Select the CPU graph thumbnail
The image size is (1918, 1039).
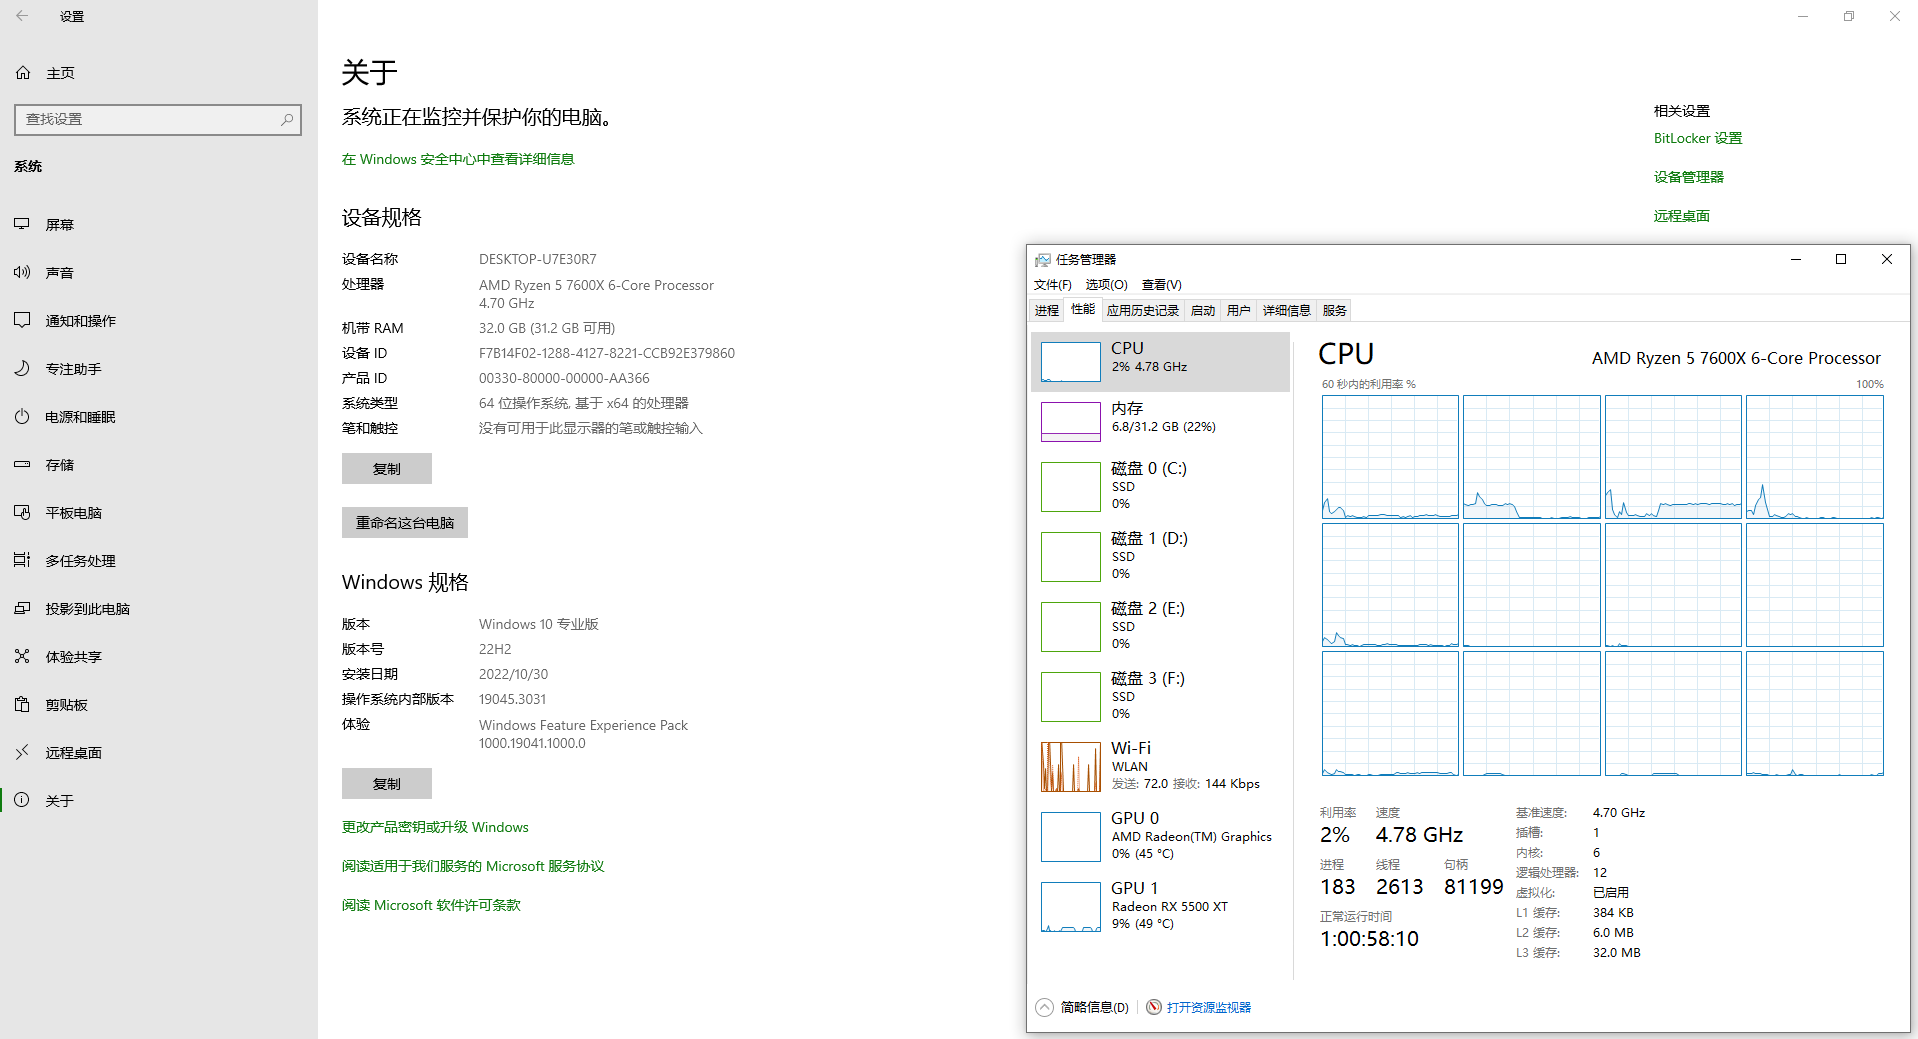[1071, 362]
